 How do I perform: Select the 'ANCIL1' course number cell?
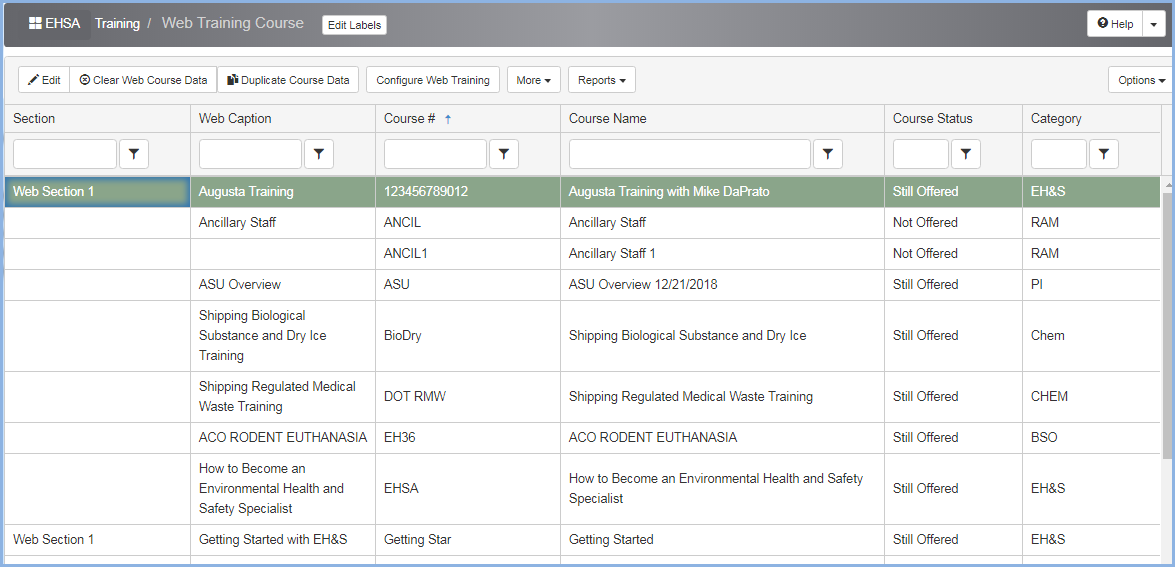point(468,254)
